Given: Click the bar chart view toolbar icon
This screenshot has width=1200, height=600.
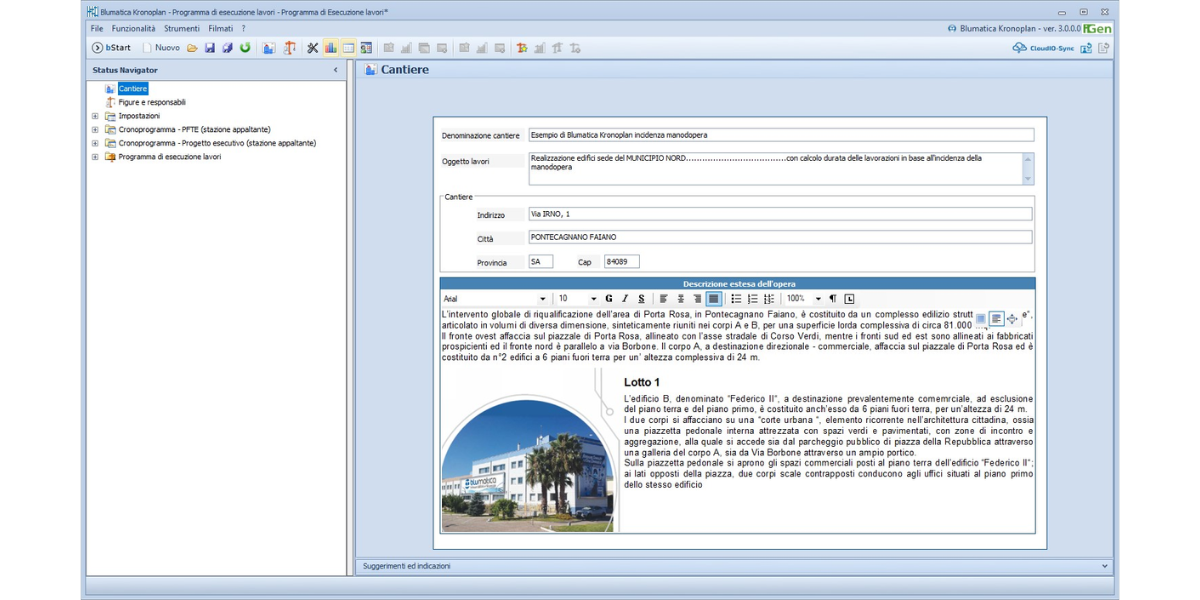Looking at the screenshot, I should point(330,48).
